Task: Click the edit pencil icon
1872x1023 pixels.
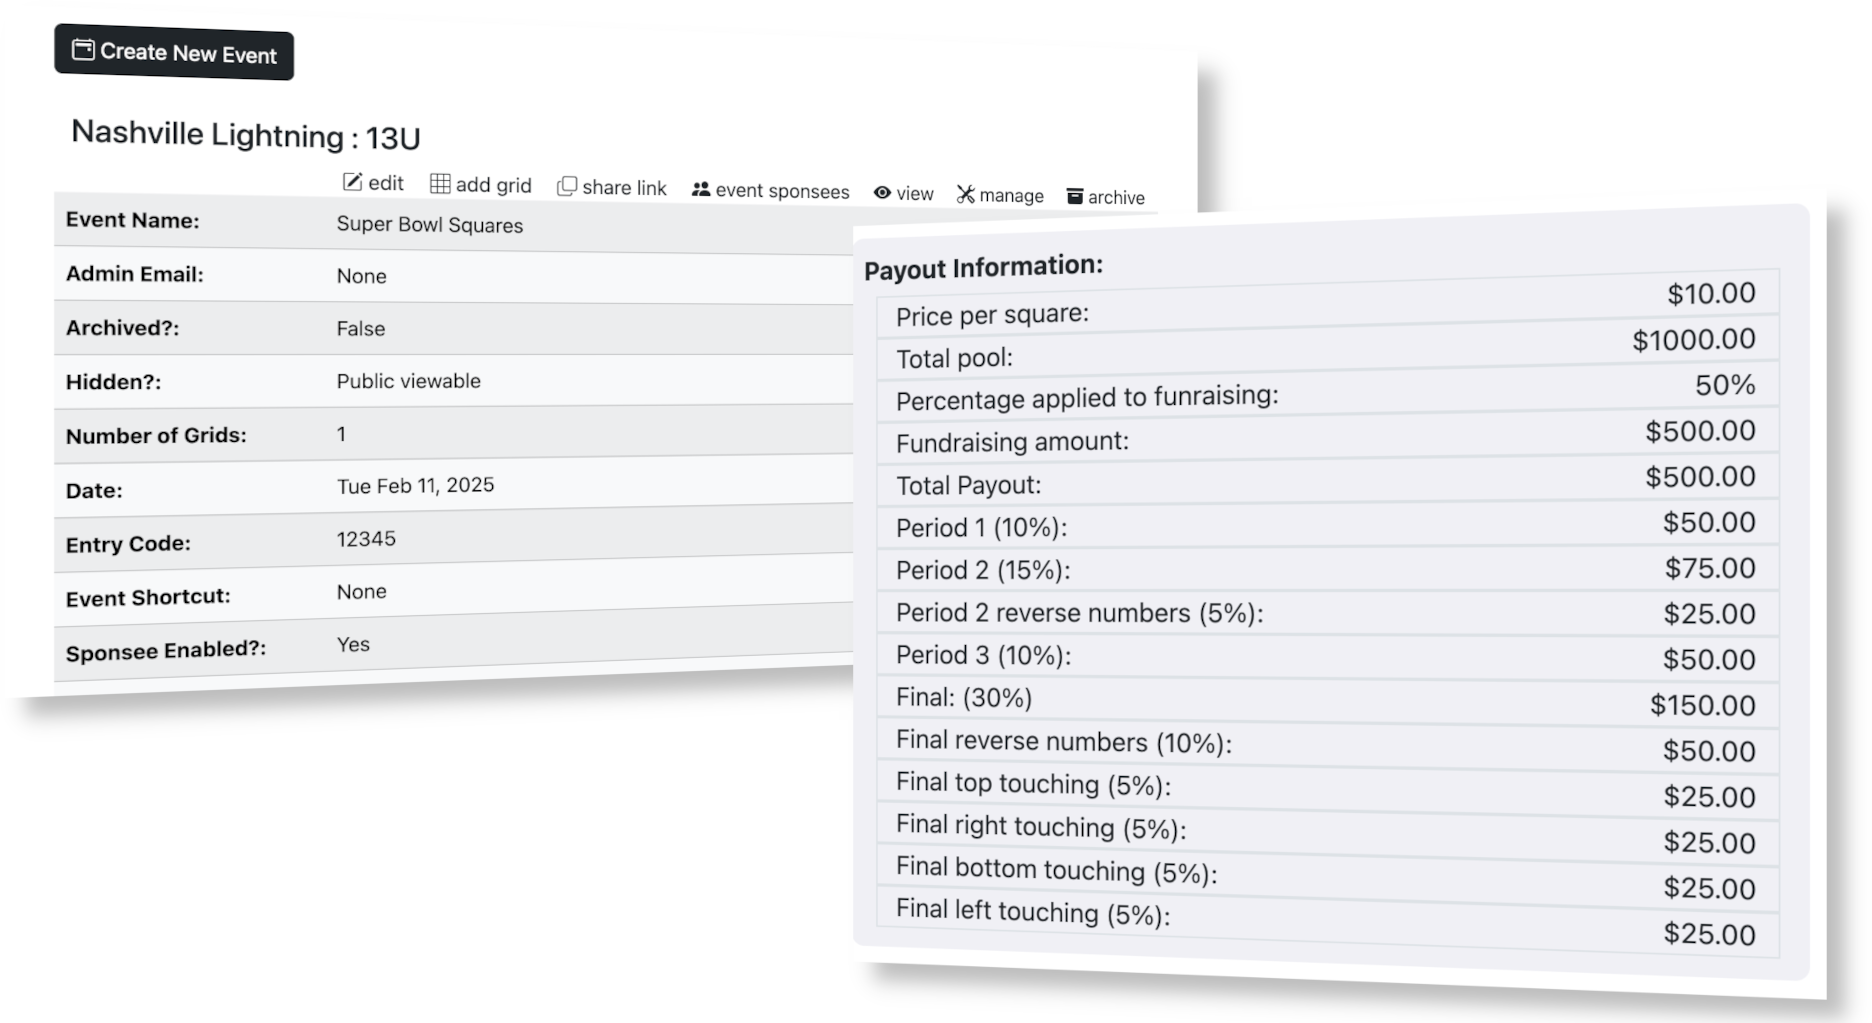Action: [352, 182]
